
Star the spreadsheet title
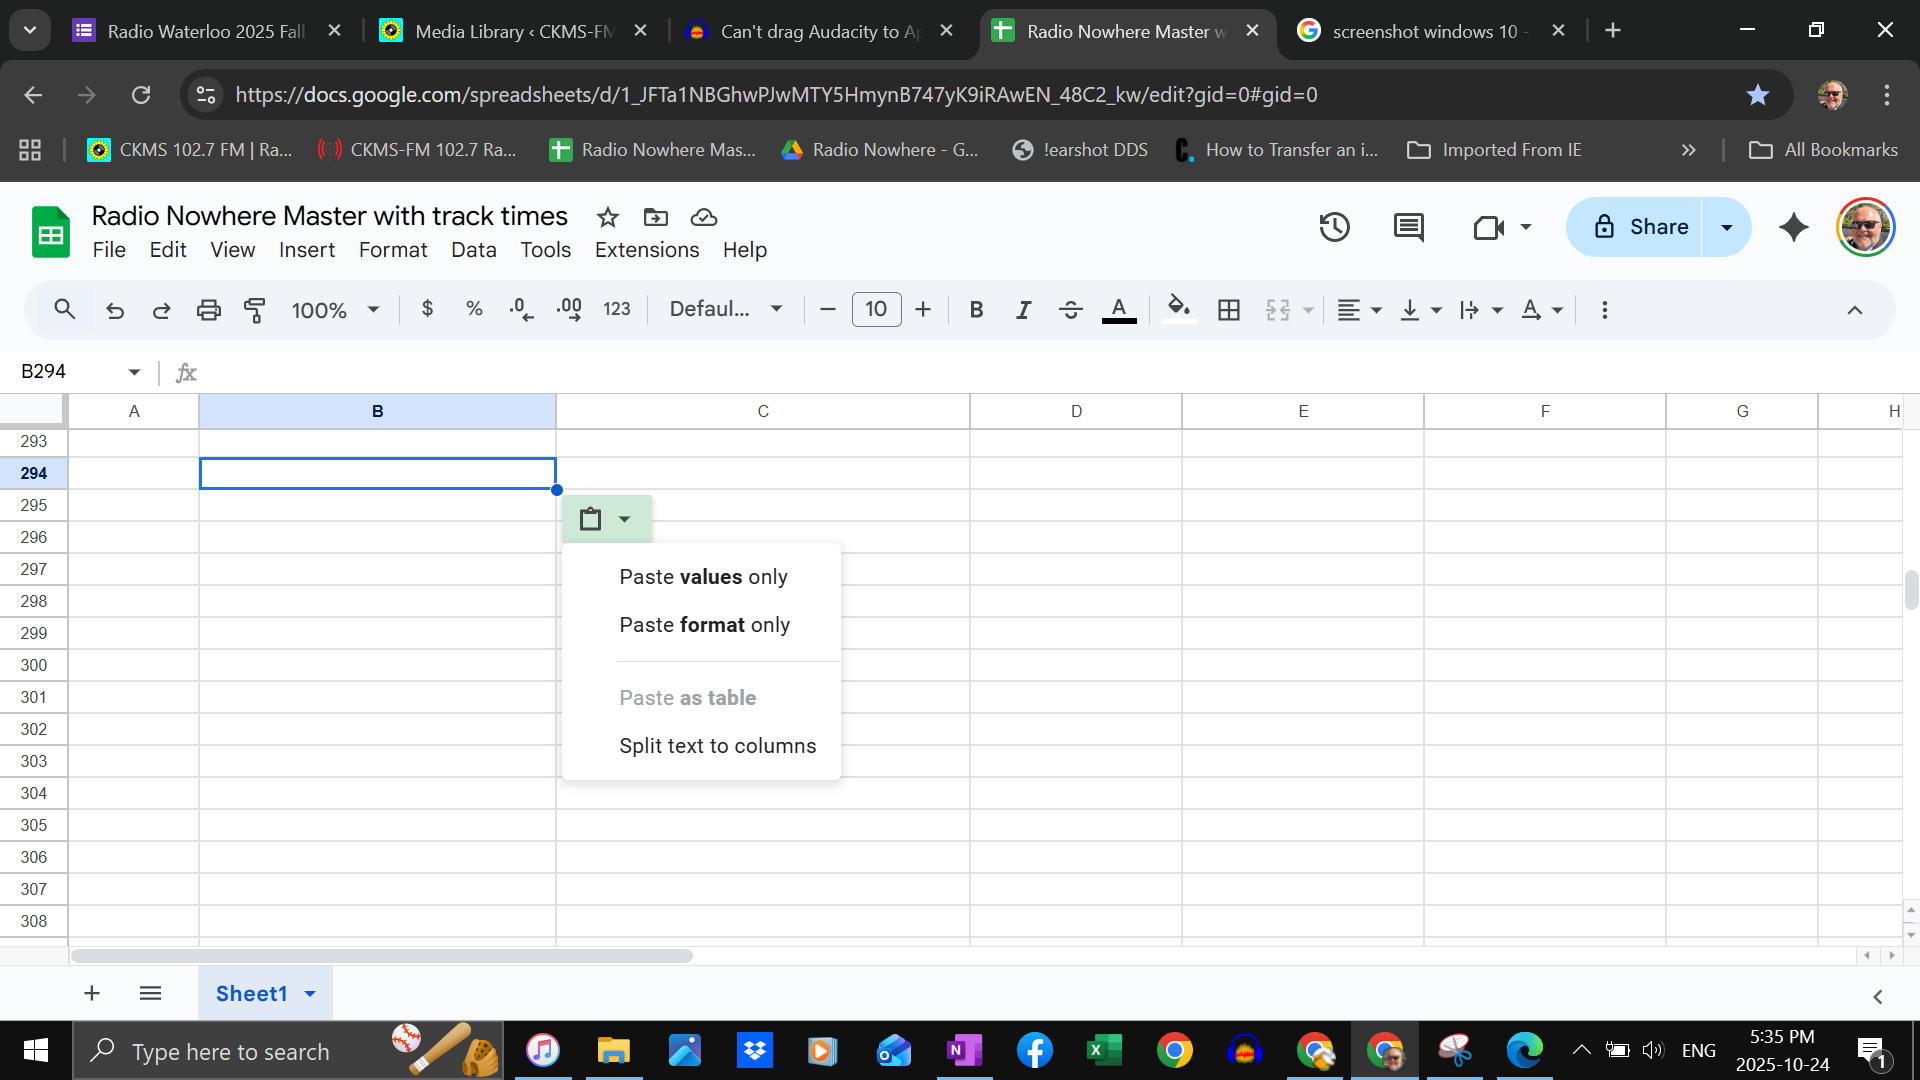click(607, 217)
